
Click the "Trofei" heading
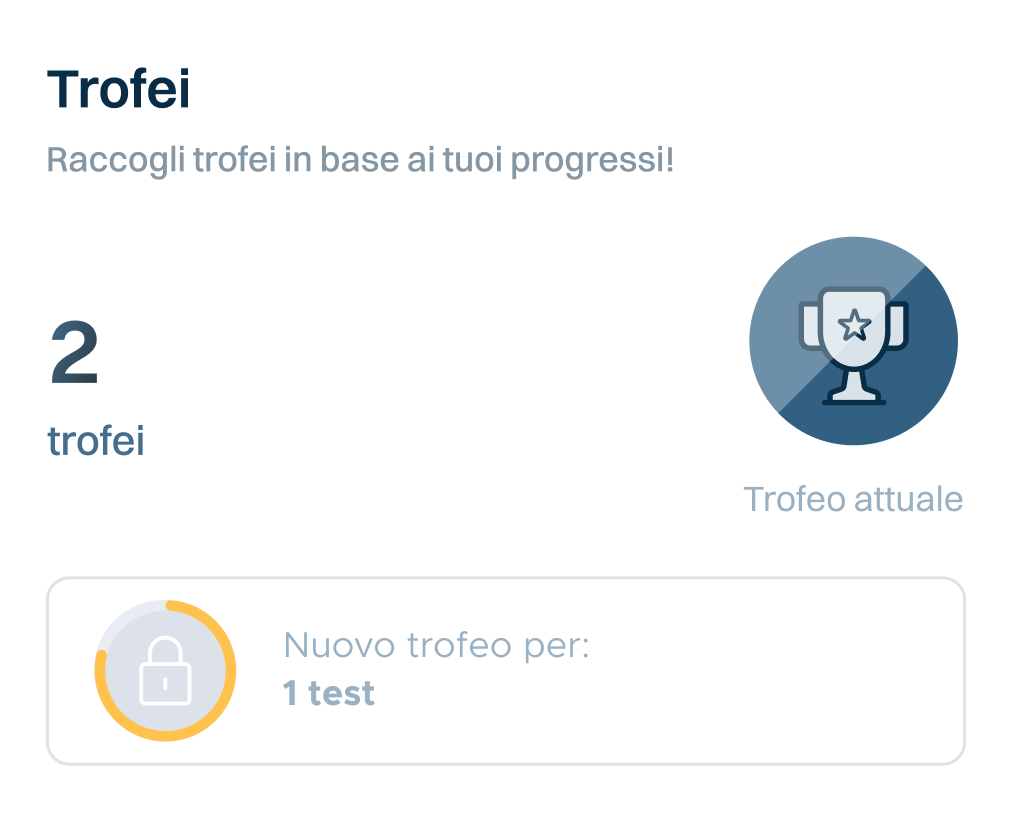point(118,90)
